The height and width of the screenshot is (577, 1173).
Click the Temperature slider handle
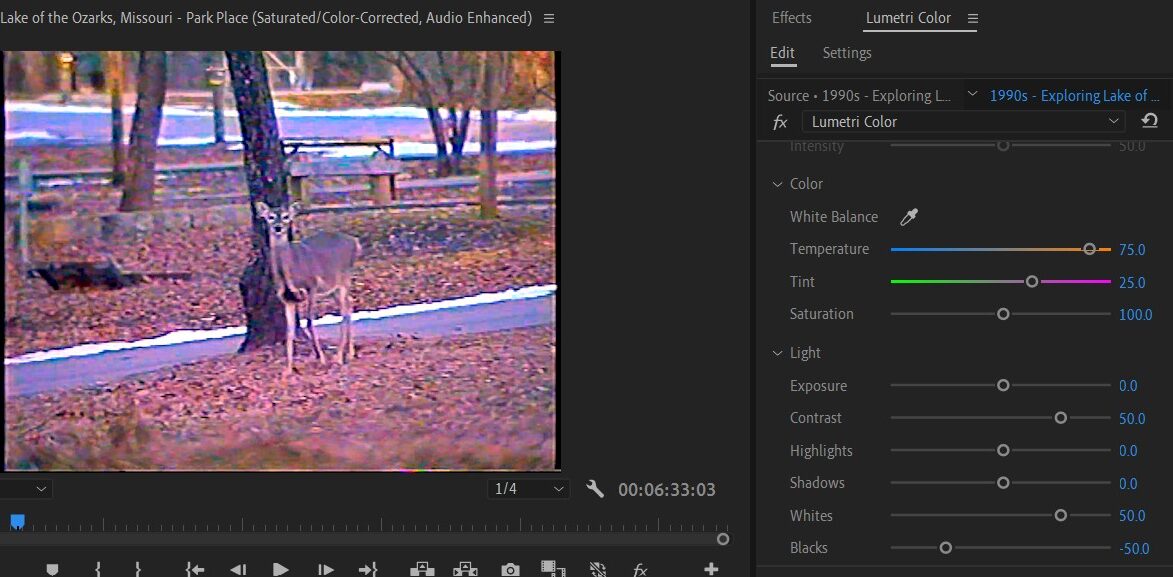click(x=1089, y=249)
